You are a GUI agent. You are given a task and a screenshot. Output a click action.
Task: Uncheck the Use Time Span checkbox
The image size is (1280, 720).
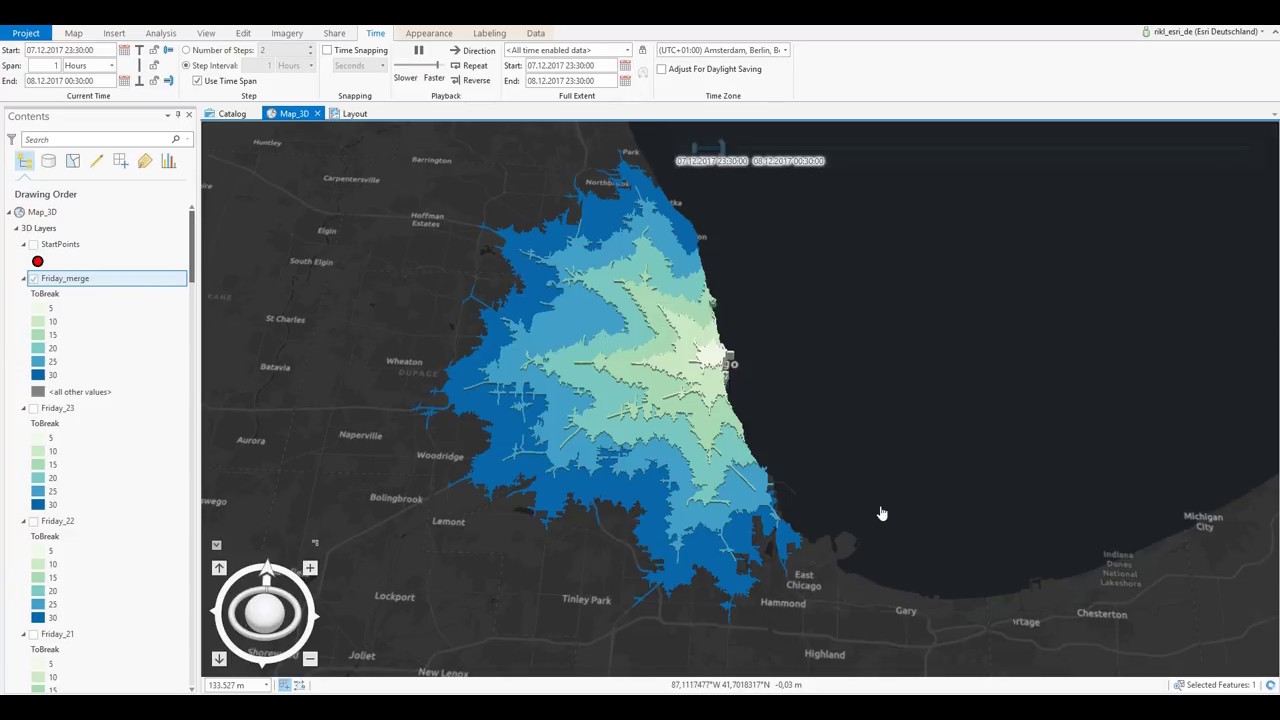197,80
